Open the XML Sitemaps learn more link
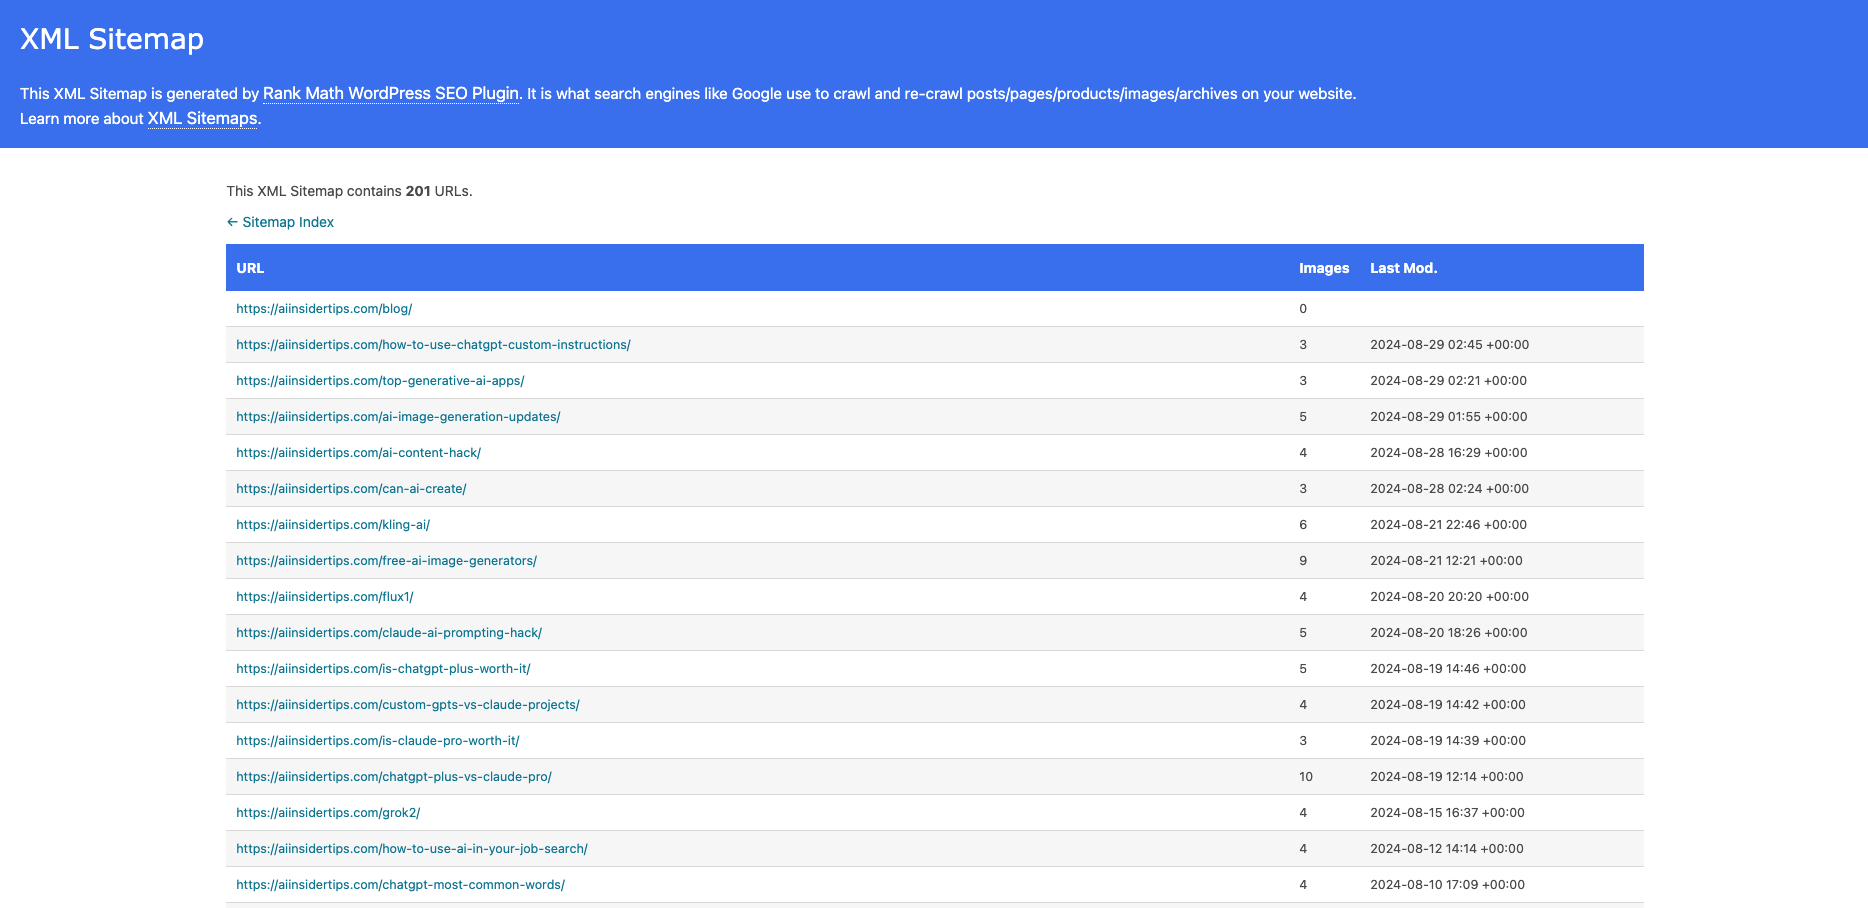Image resolution: width=1868 pixels, height=908 pixels. (201, 118)
